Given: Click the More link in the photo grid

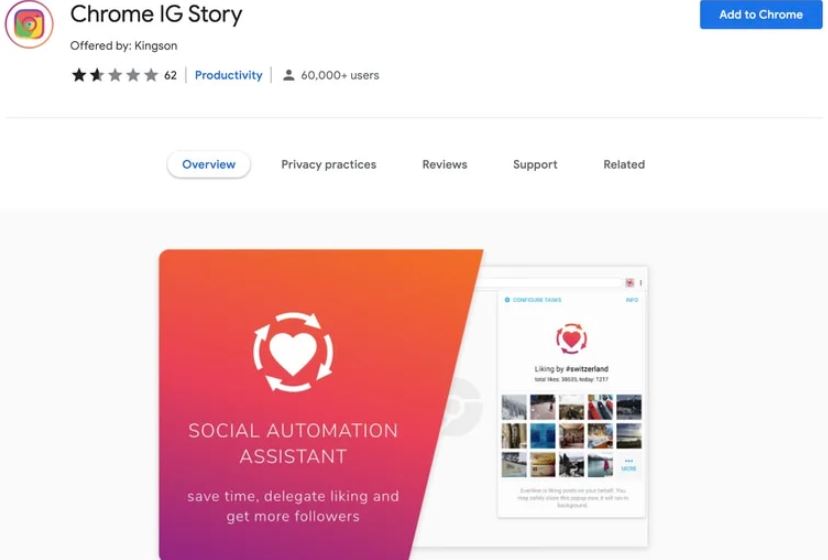Looking at the screenshot, I should click(628, 465).
